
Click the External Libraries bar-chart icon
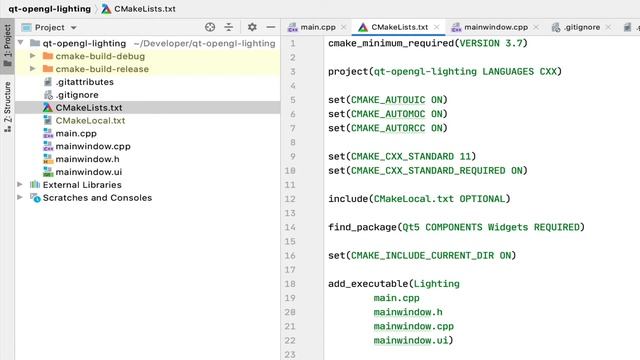(x=35, y=184)
